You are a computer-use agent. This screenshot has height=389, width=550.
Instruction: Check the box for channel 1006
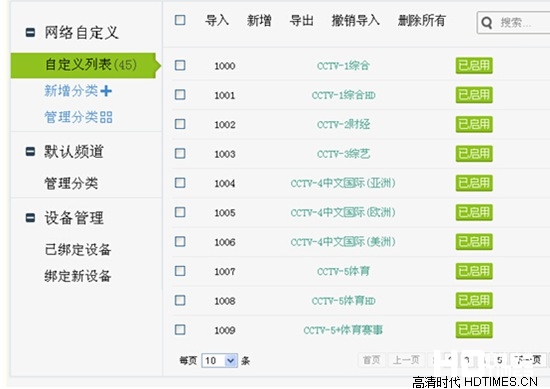coord(180,241)
